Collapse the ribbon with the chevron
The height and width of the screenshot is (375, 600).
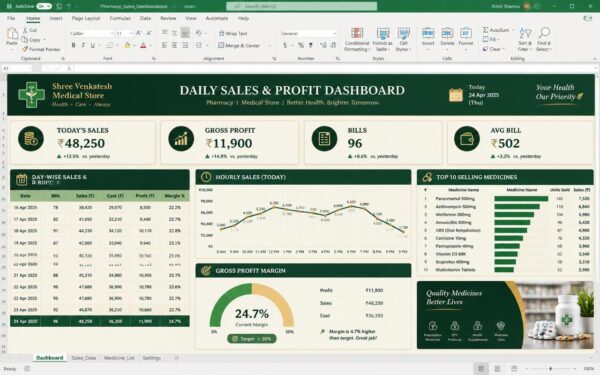click(x=595, y=59)
